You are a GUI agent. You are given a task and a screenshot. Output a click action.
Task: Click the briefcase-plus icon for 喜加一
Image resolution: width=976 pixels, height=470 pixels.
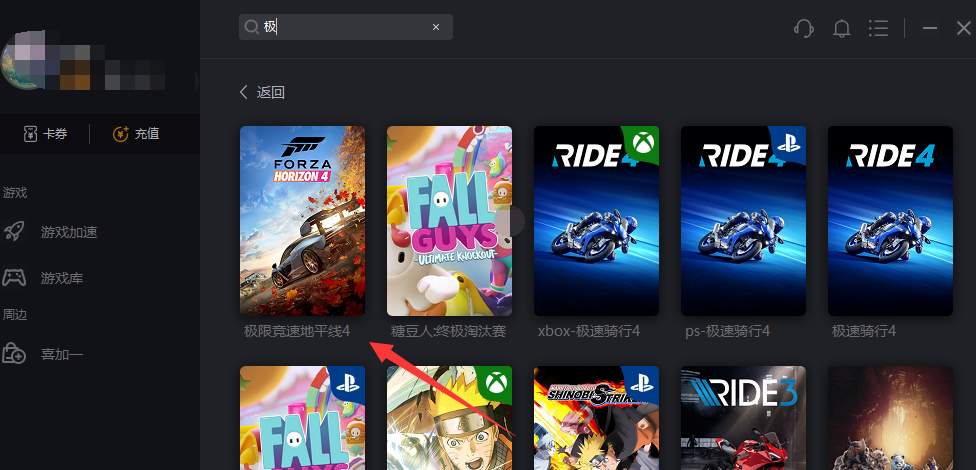click(x=14, y=353)
